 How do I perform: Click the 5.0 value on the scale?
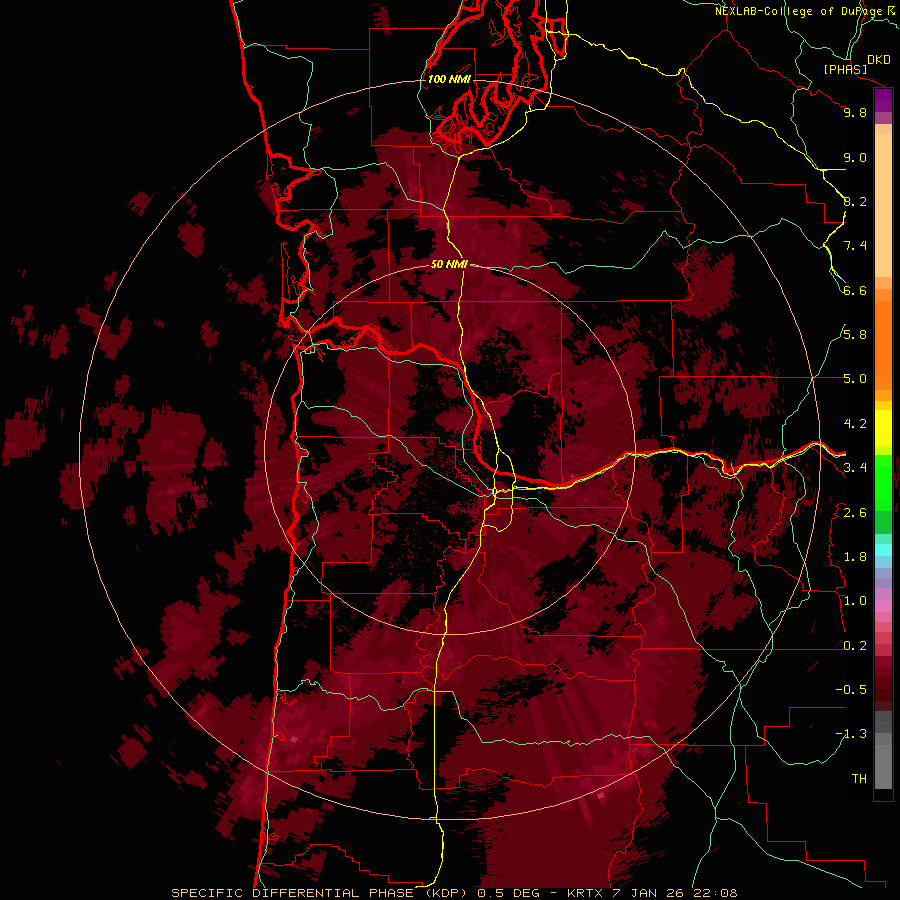coord(855,379)
